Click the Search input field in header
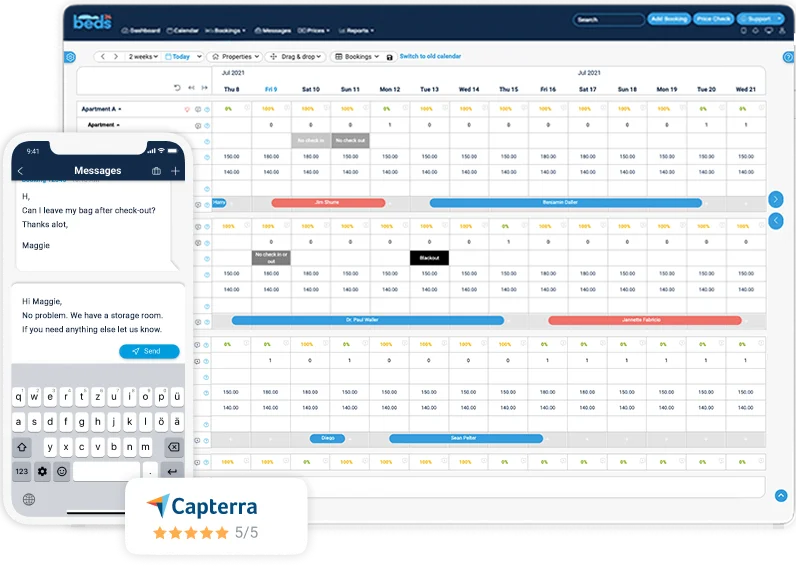The width and height of the screenshot is (796, 566). [608, 19]
